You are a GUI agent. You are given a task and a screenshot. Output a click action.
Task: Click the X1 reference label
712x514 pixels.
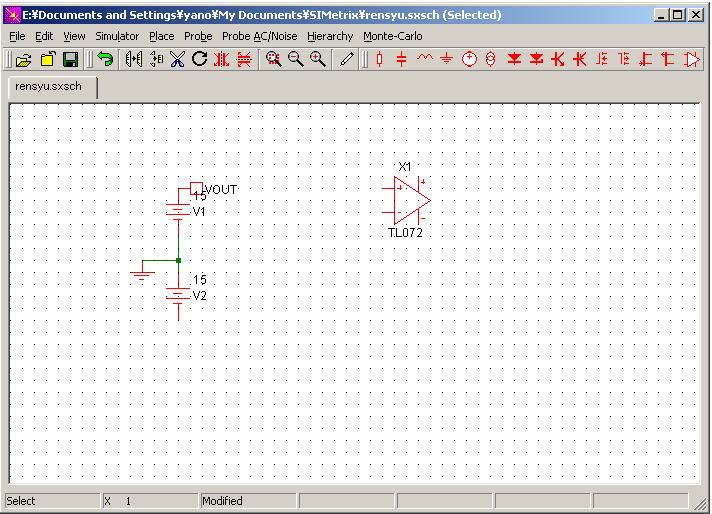pyautogui.click(x=405, y=167)
